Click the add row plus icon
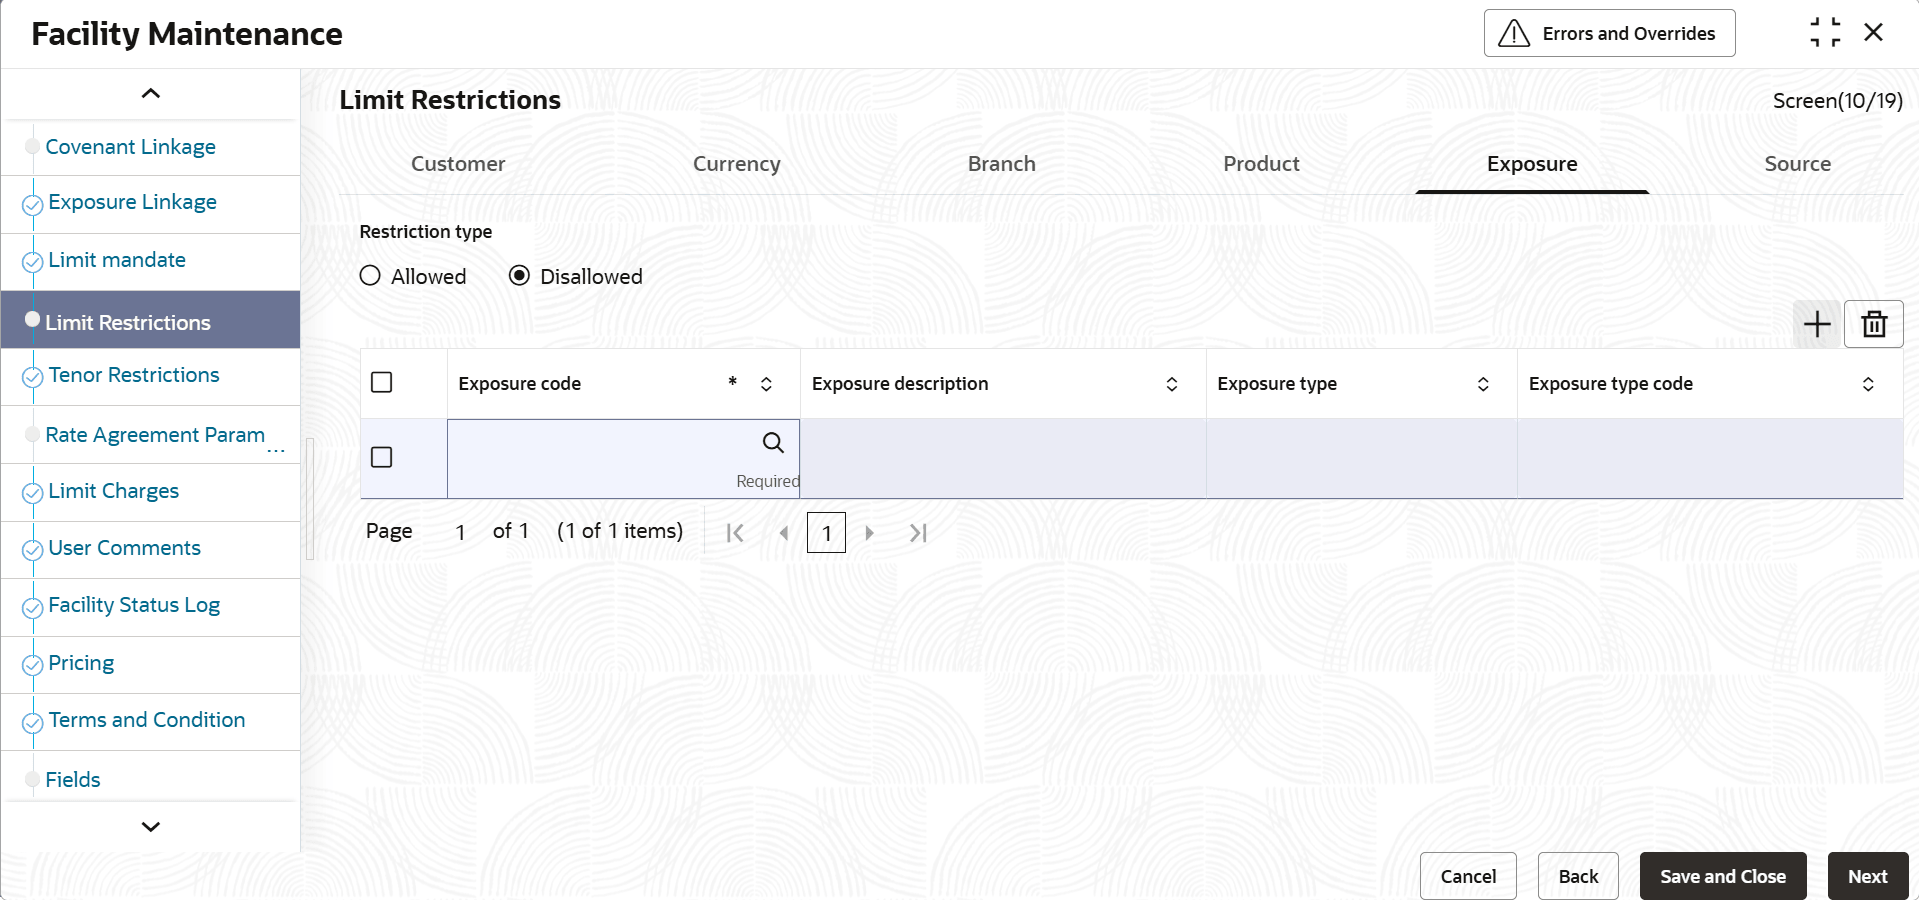 click(1816, 324)
